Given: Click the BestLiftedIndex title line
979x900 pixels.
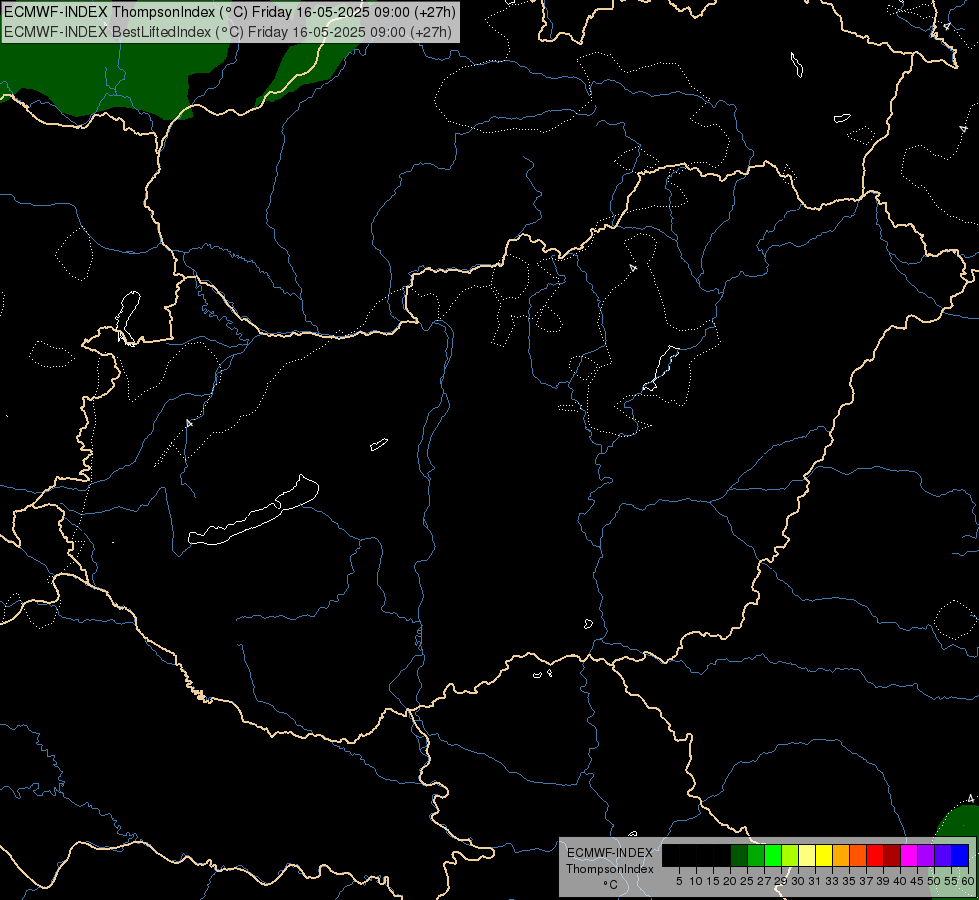Looking at the screenshot, I should coord(228,31).
